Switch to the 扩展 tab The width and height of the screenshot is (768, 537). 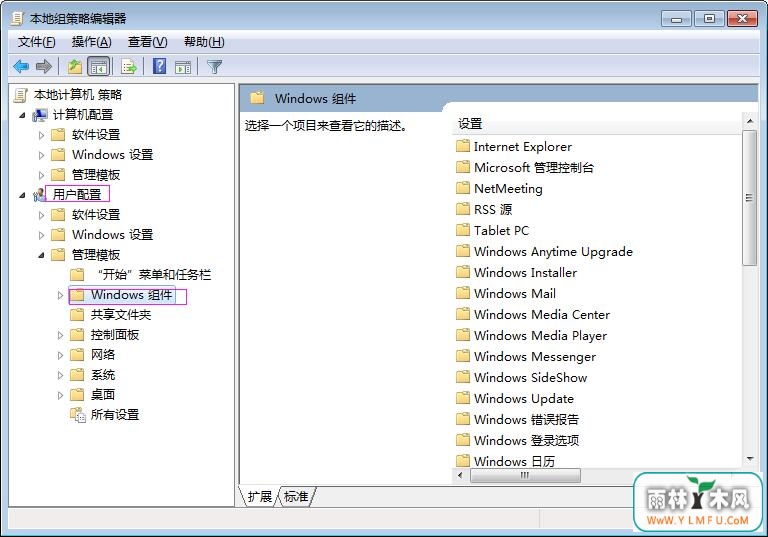[x=259, y=496]
